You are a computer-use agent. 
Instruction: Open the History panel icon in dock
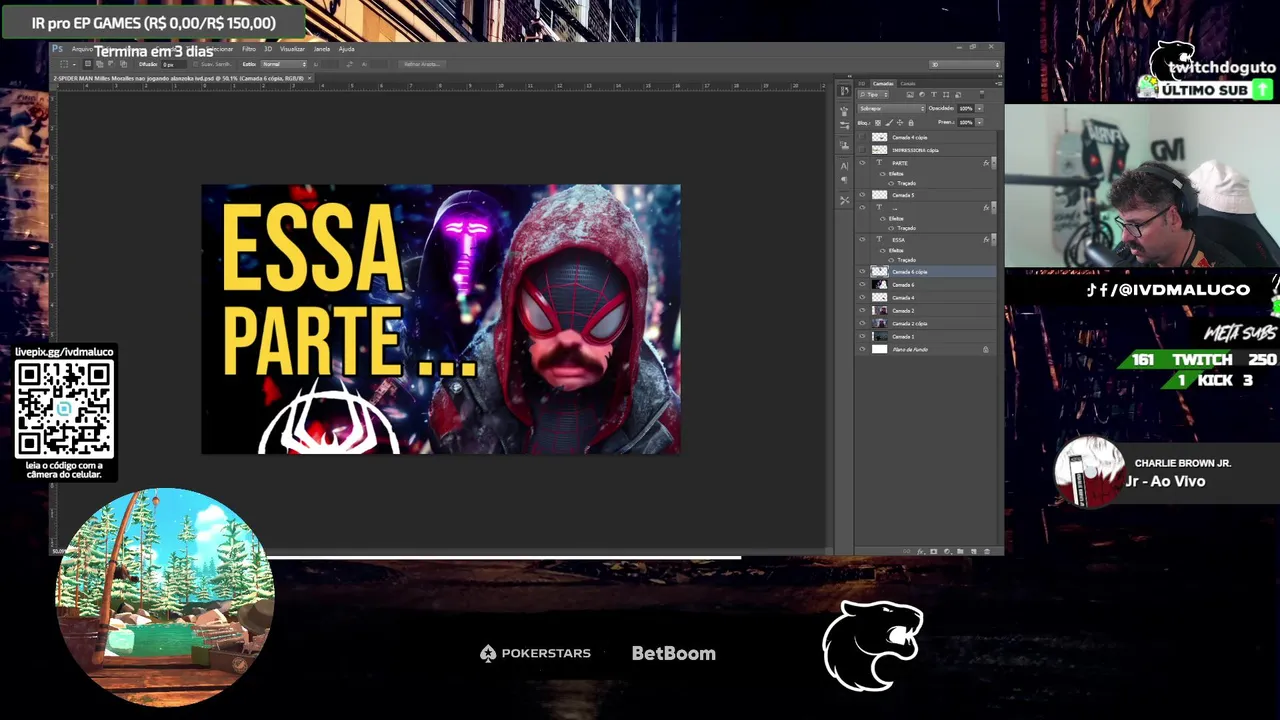(845, 90)
